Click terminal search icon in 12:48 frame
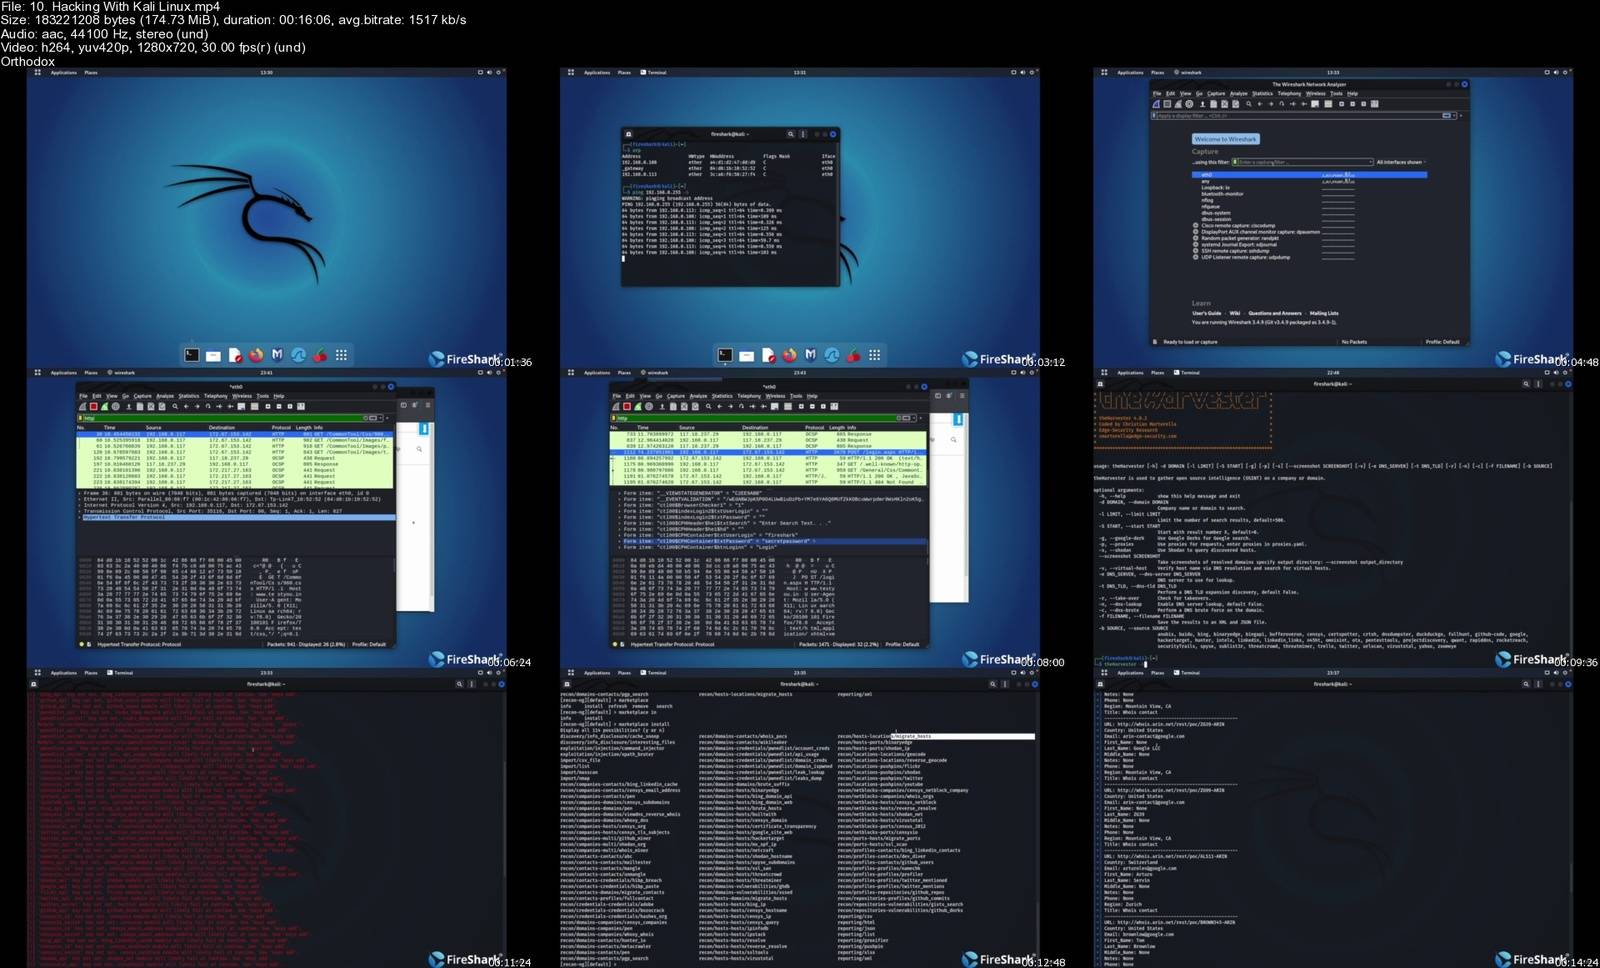1600x968 pixels. pyautogui.click(x=993, y=684)
